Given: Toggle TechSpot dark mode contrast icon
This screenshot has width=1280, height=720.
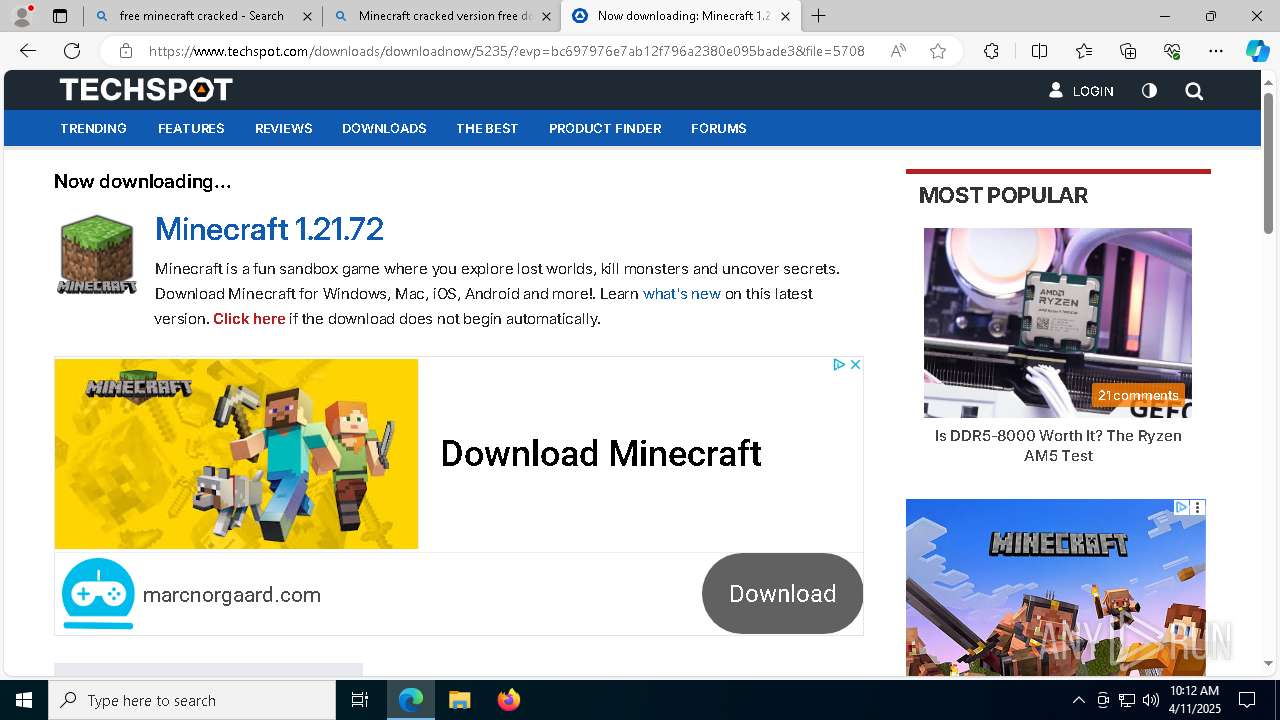Looking at the screenshot, I should click(x=1149, y=91).
